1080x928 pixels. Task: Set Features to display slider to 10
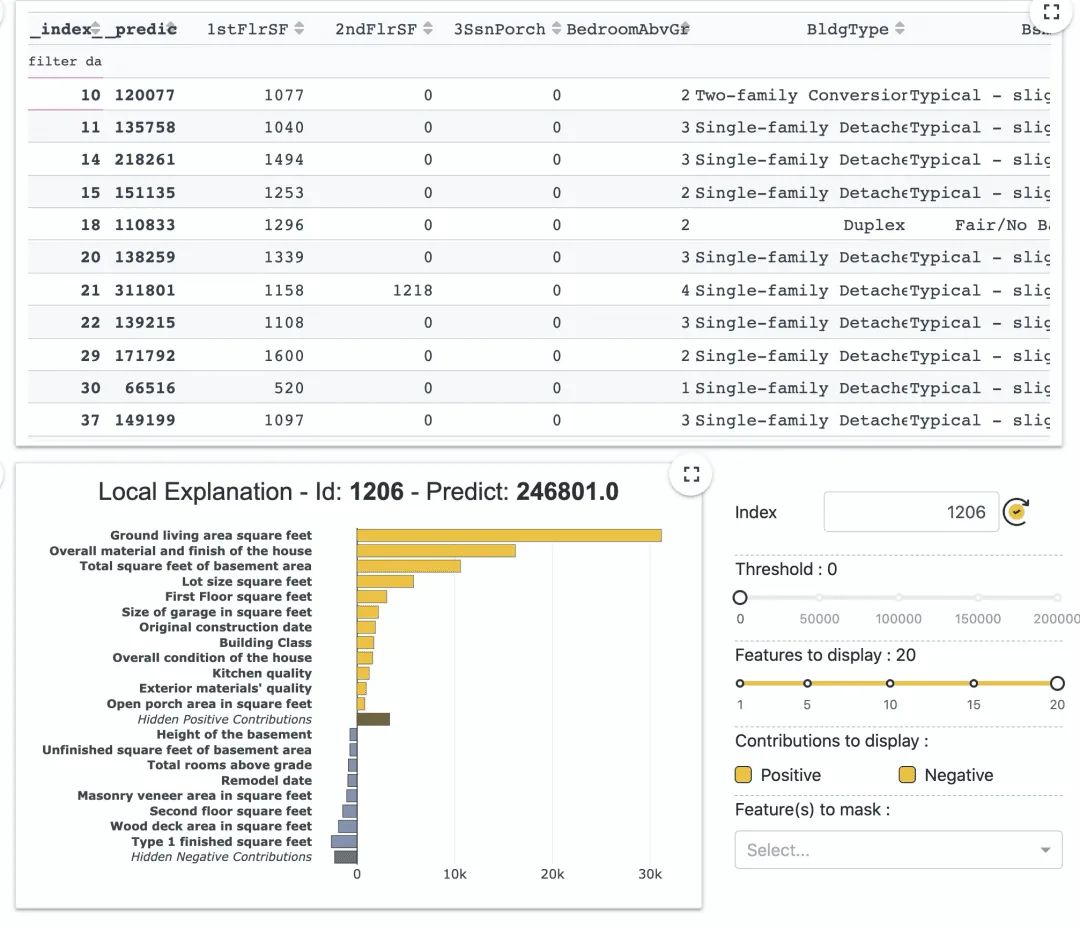890,683
